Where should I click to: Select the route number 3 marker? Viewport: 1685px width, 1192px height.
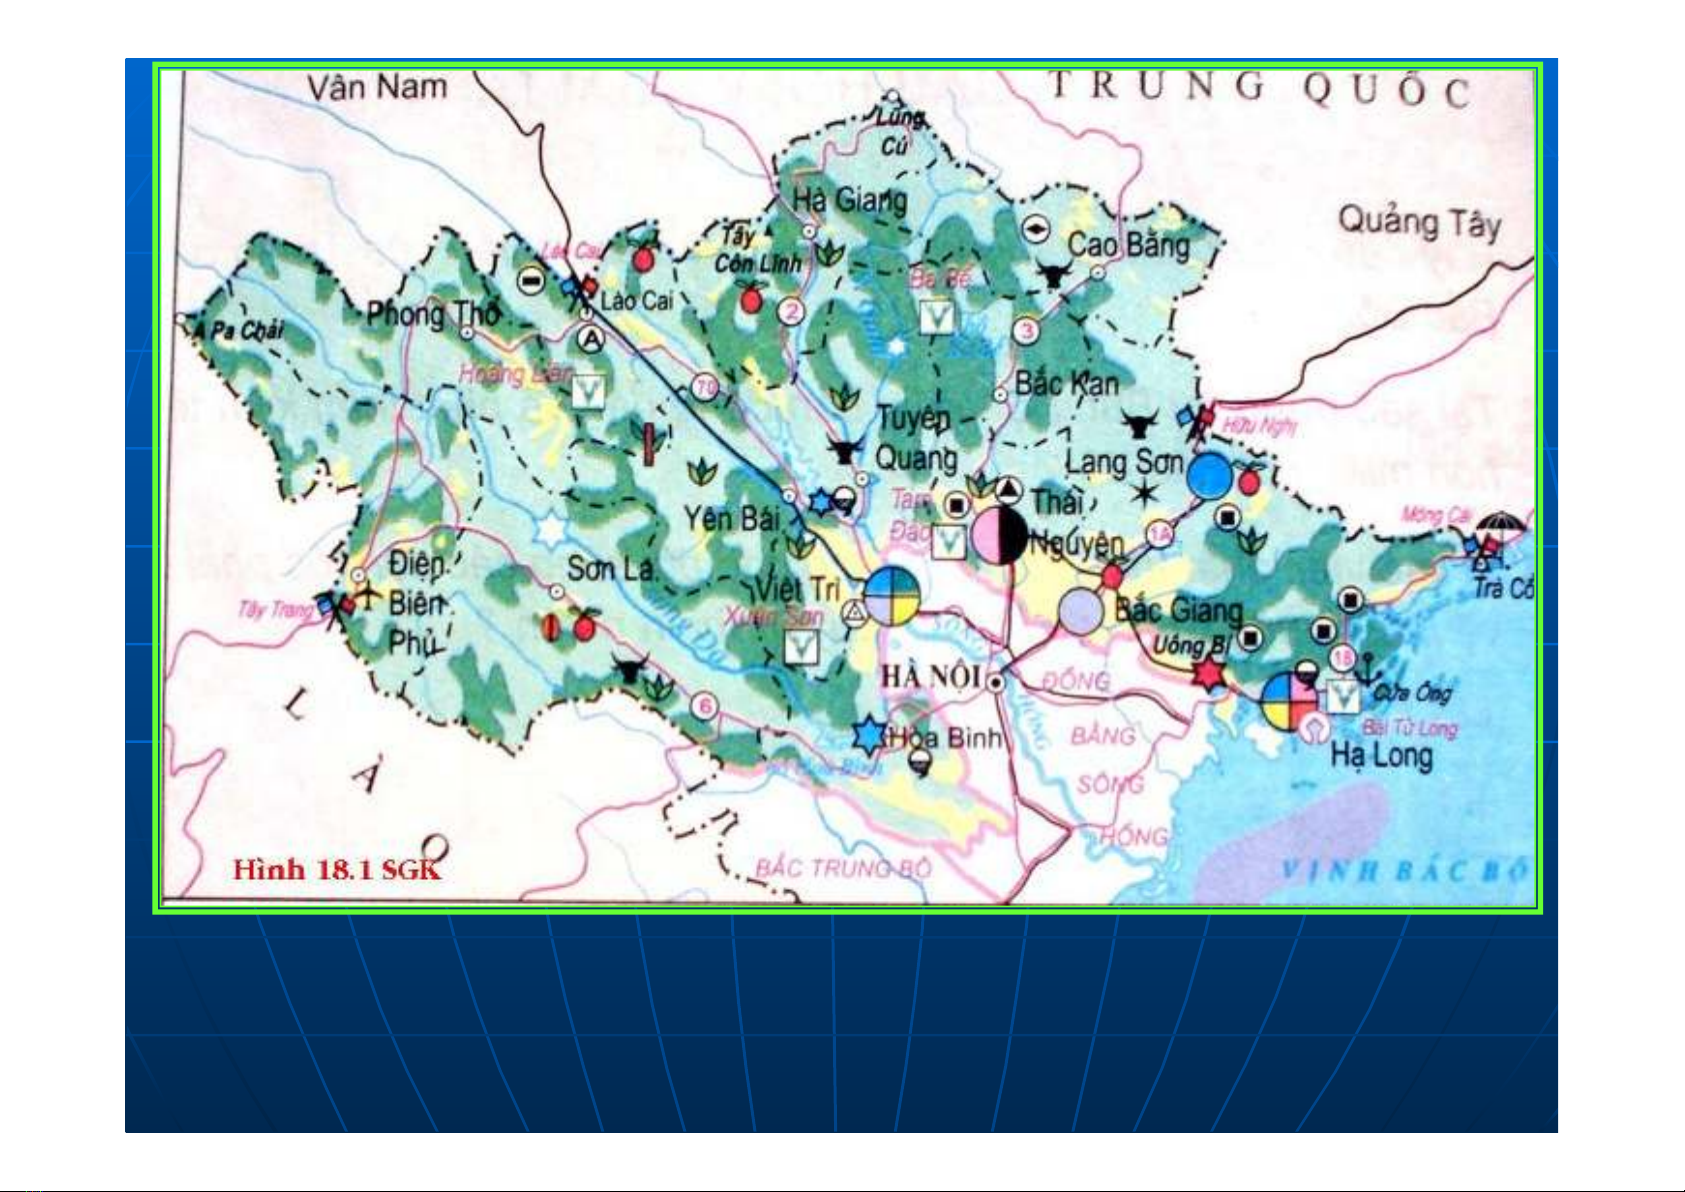[1026, 331]
